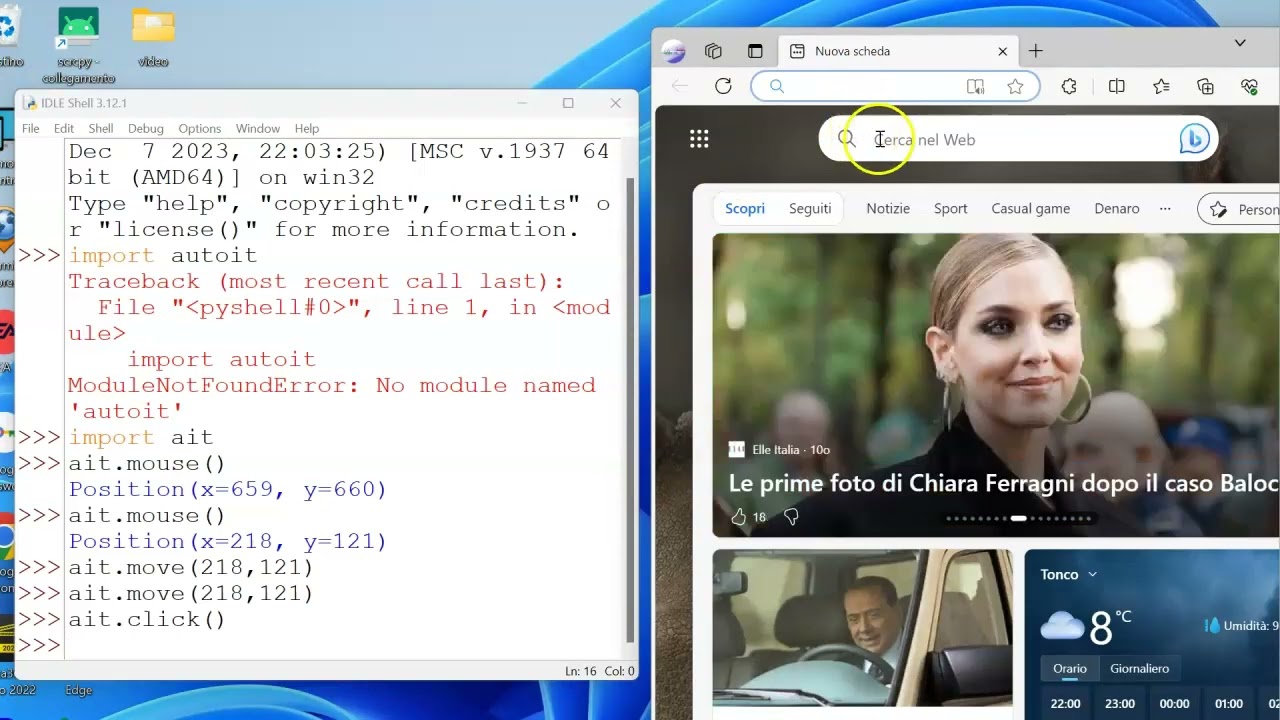
Task: Show more feed categories ellipsis
Action: pos(1165,209)
